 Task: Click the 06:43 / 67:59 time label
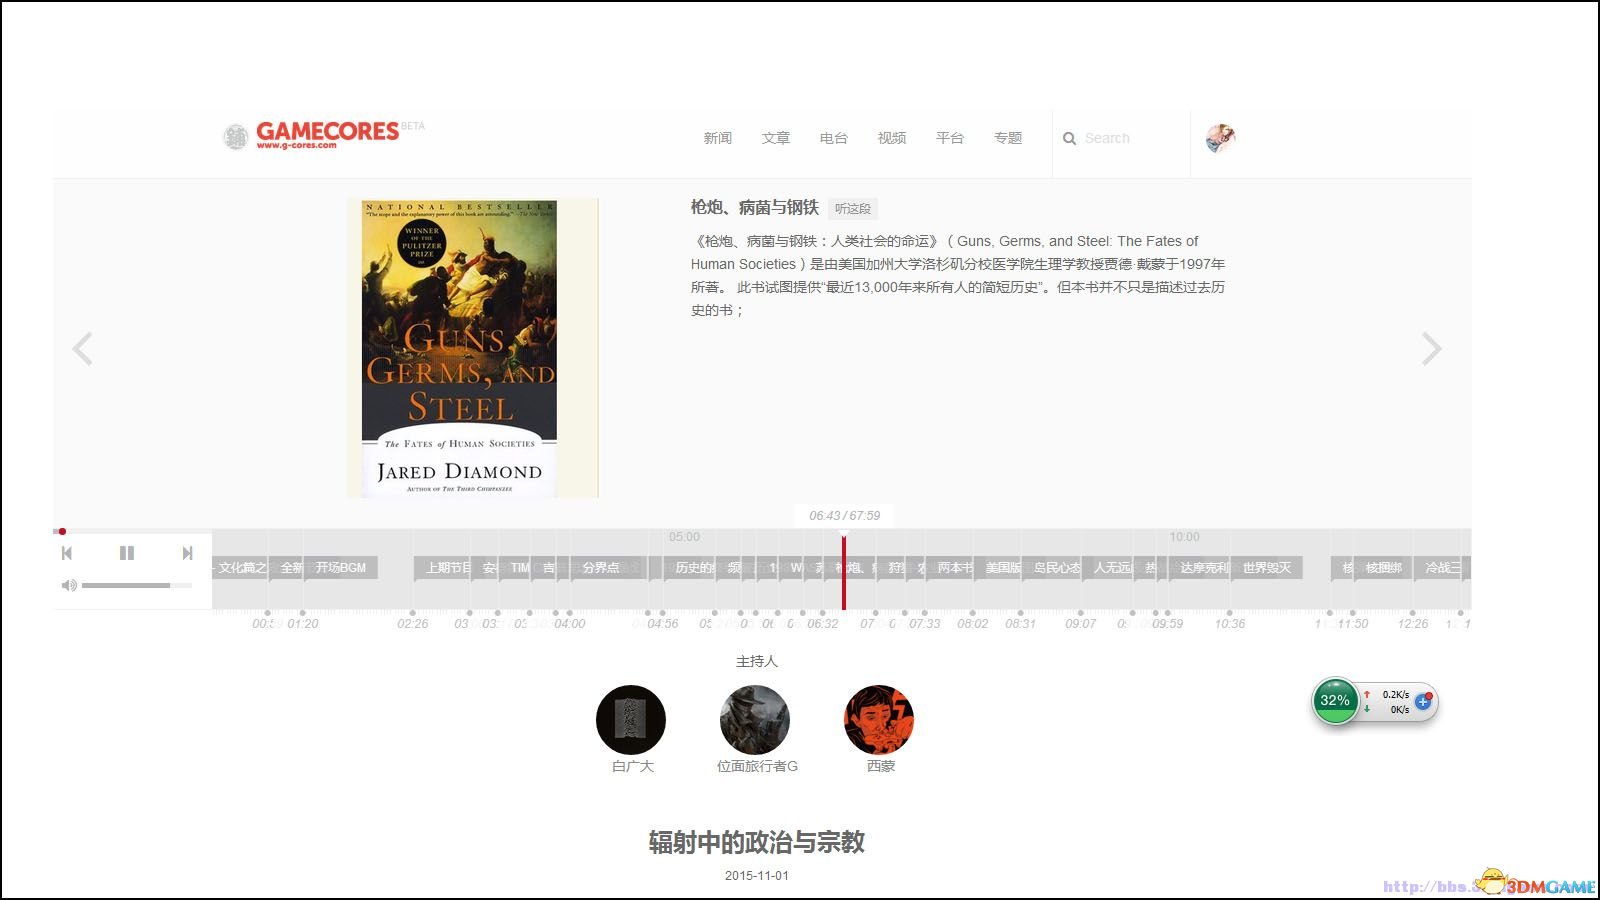(845, 516)
